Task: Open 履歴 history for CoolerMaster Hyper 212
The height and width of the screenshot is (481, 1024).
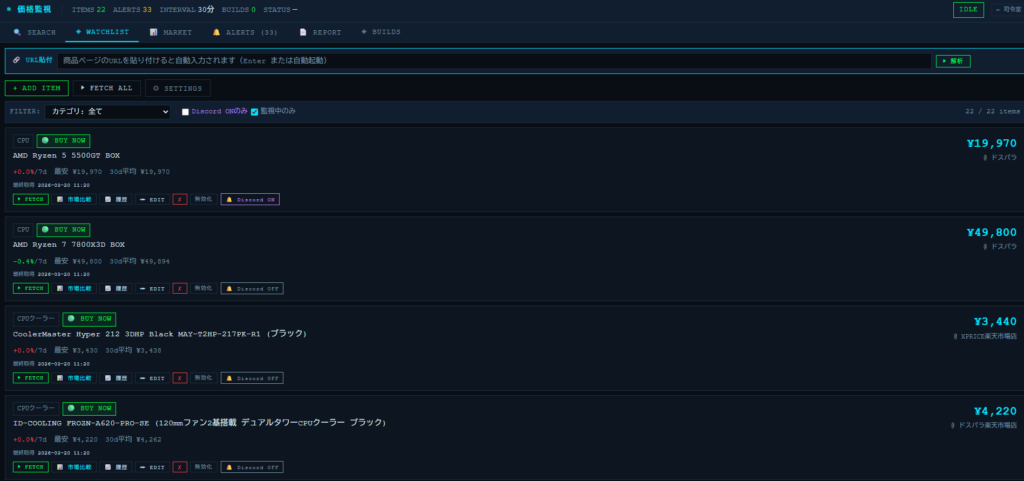Action: pos(116,378)
